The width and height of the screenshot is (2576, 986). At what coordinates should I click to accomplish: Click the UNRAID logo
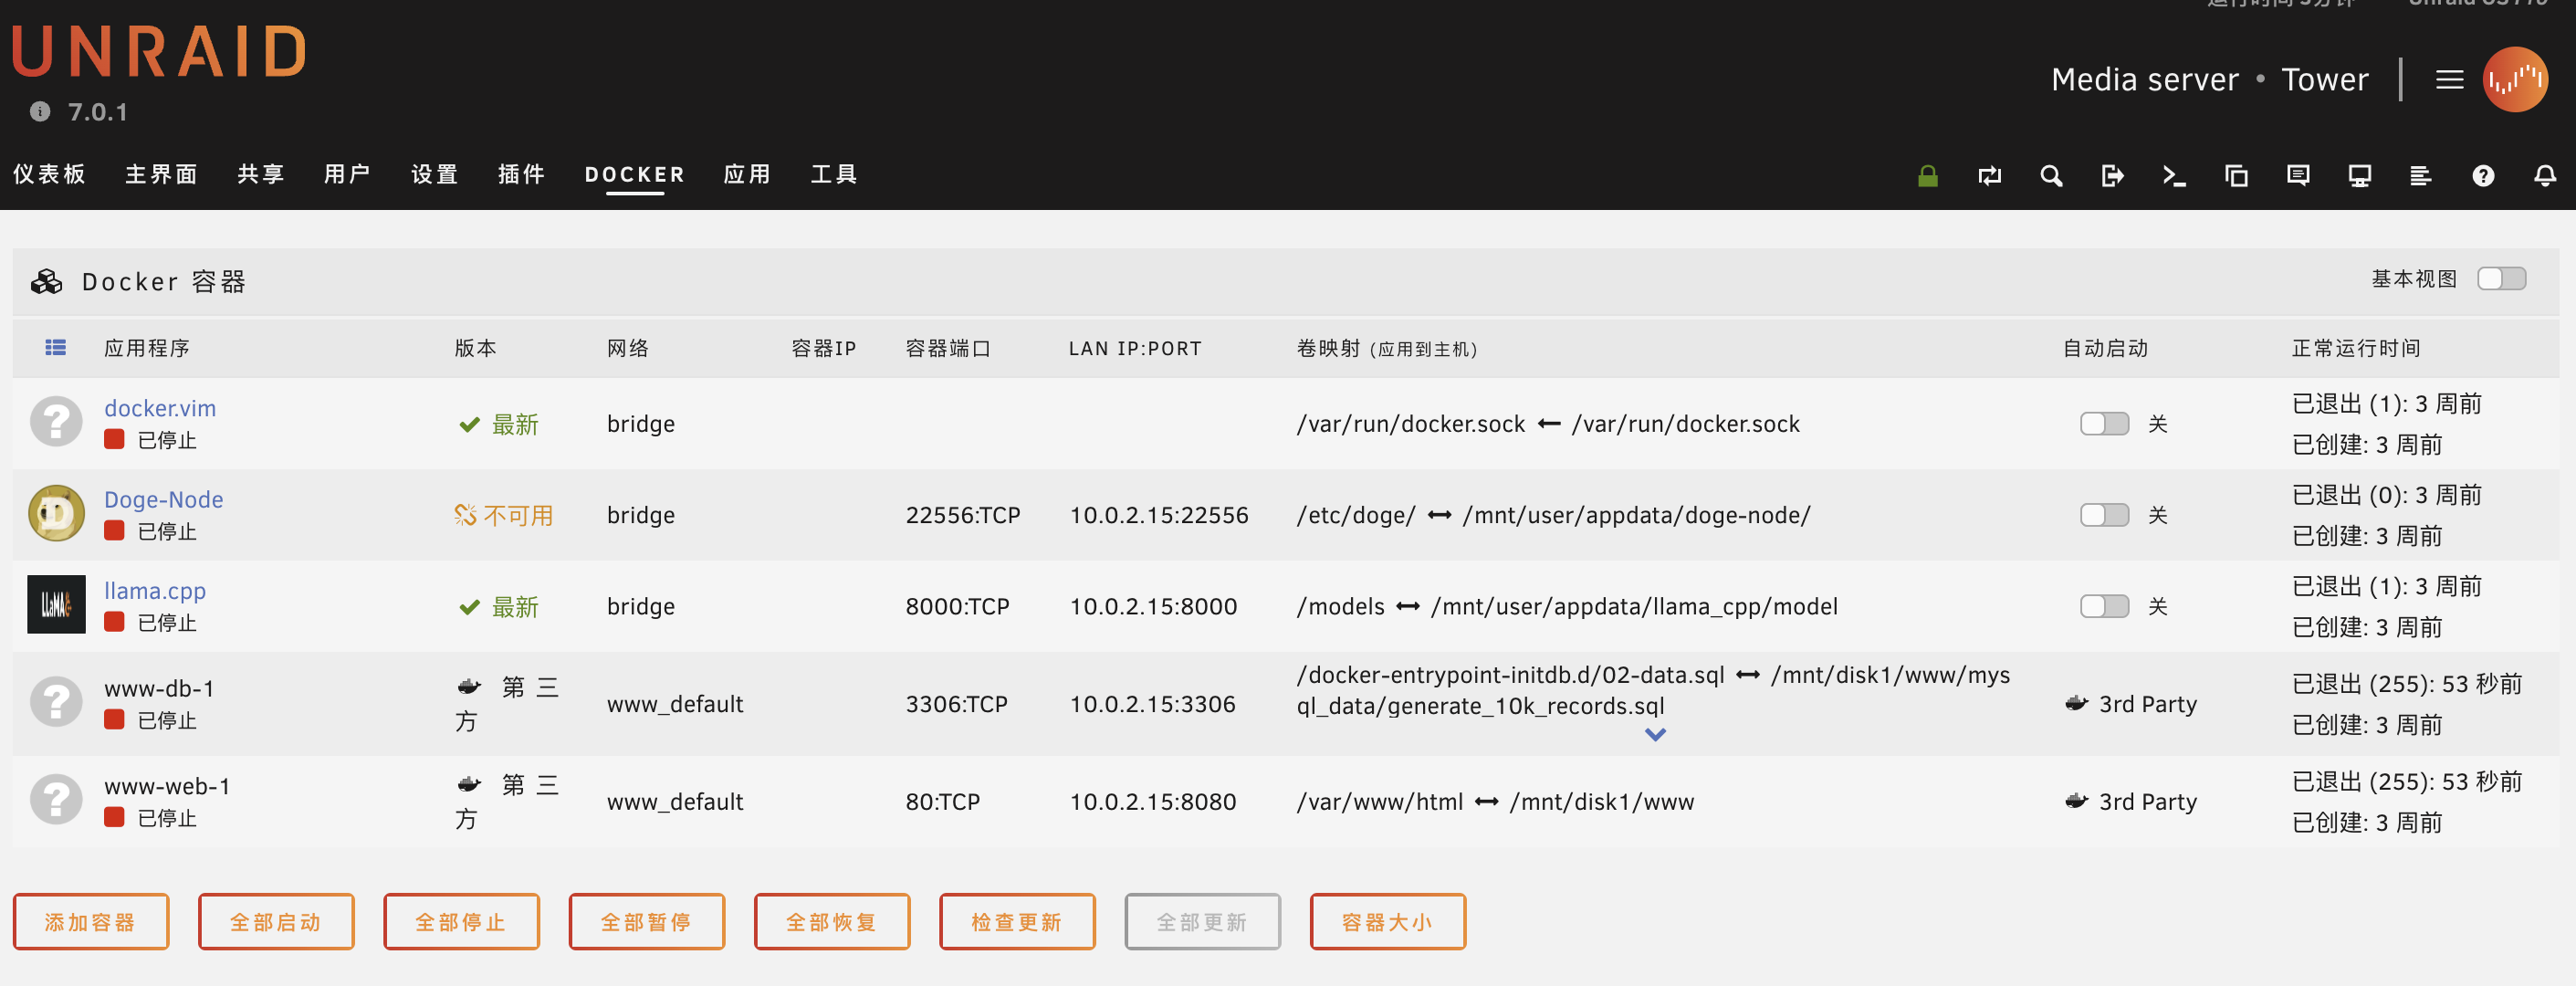coord(159,51)
